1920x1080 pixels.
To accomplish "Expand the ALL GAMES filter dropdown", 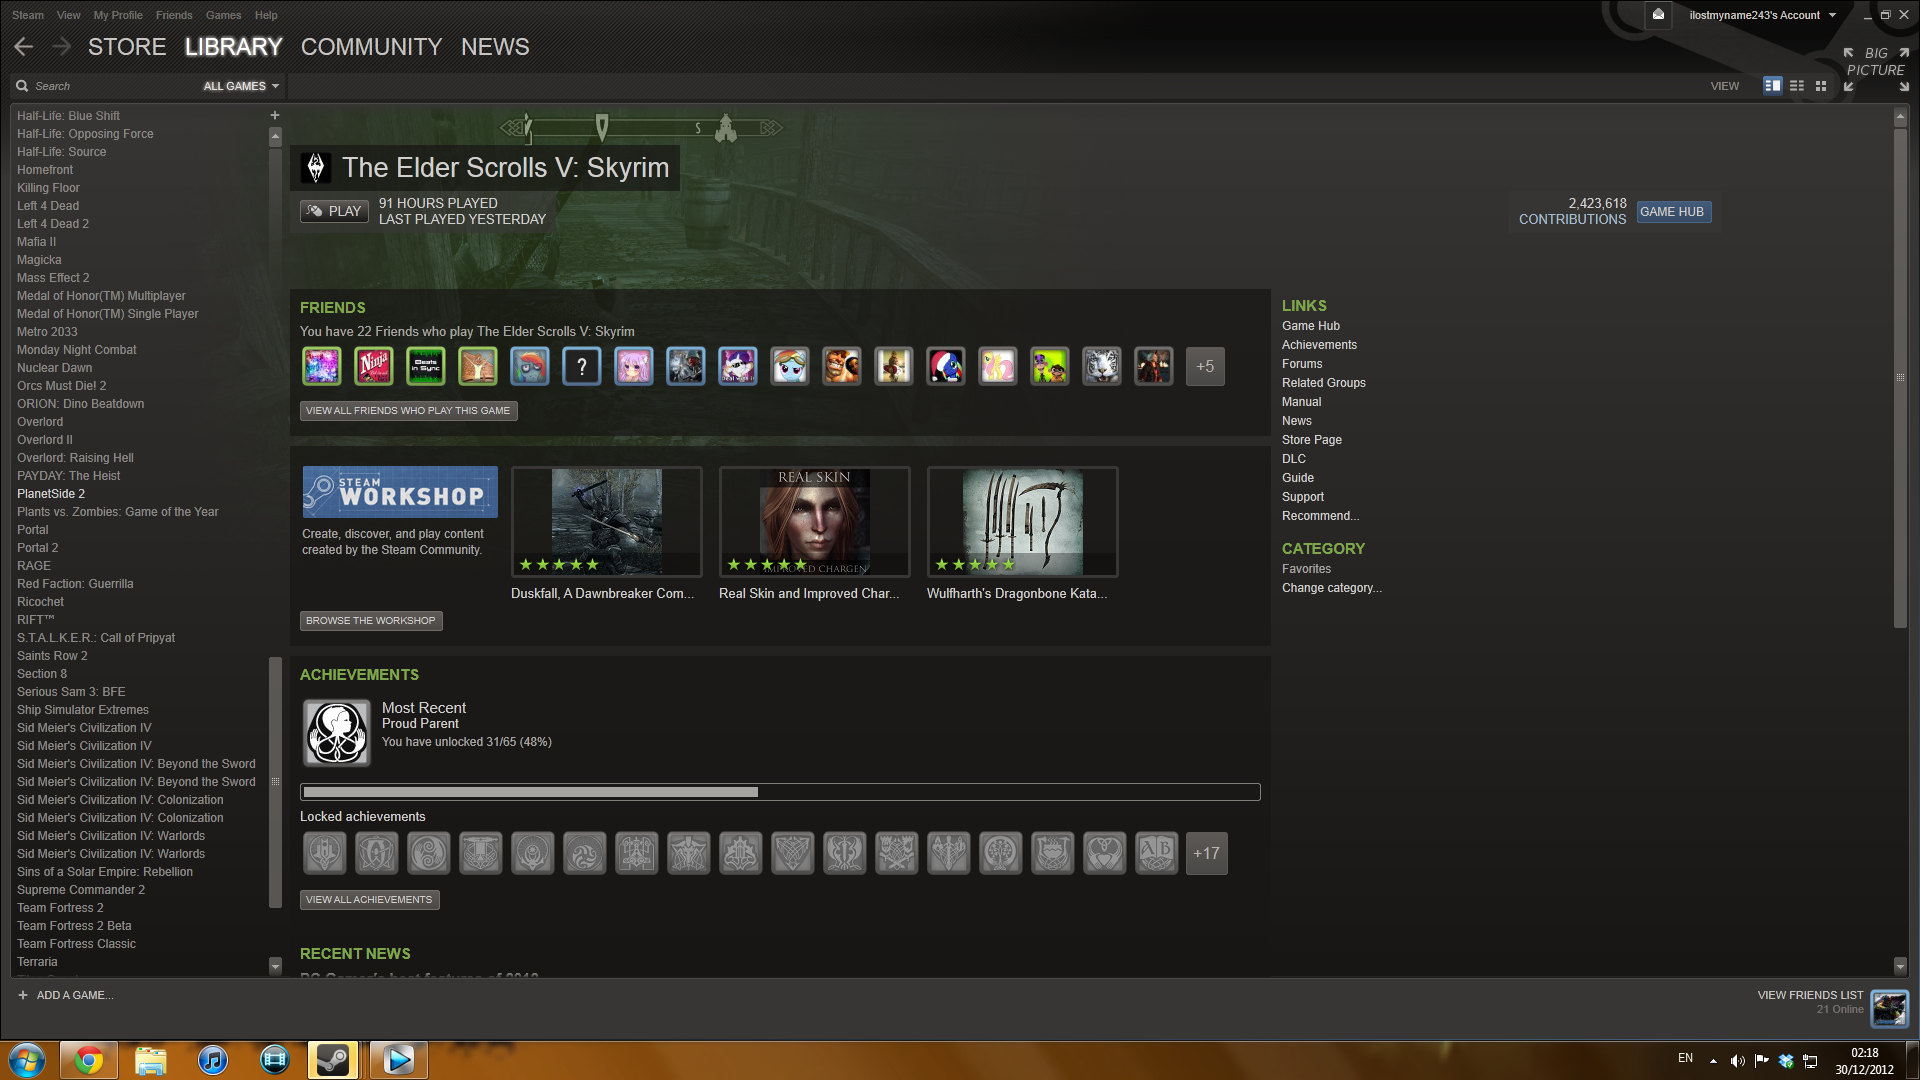I will (241, 86).
